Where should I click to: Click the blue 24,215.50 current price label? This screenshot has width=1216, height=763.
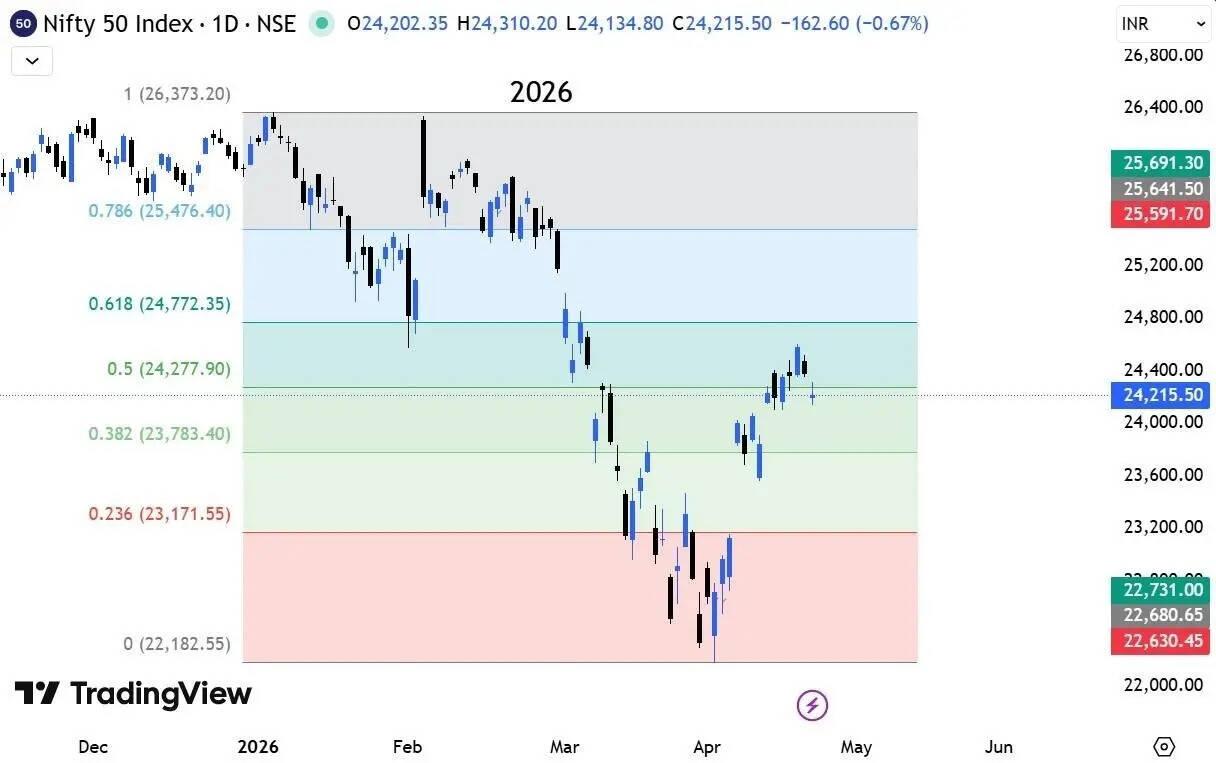coord(1160,395)
